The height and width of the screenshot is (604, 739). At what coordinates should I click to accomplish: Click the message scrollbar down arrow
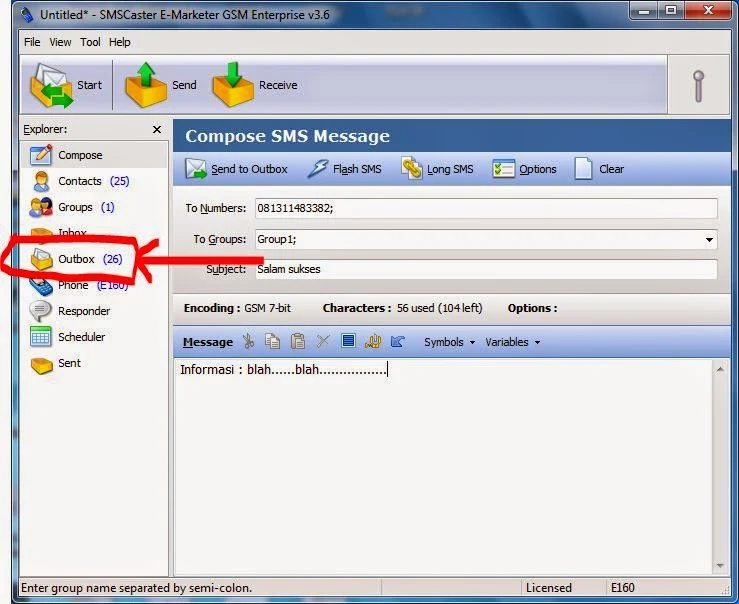click(720, 565)
